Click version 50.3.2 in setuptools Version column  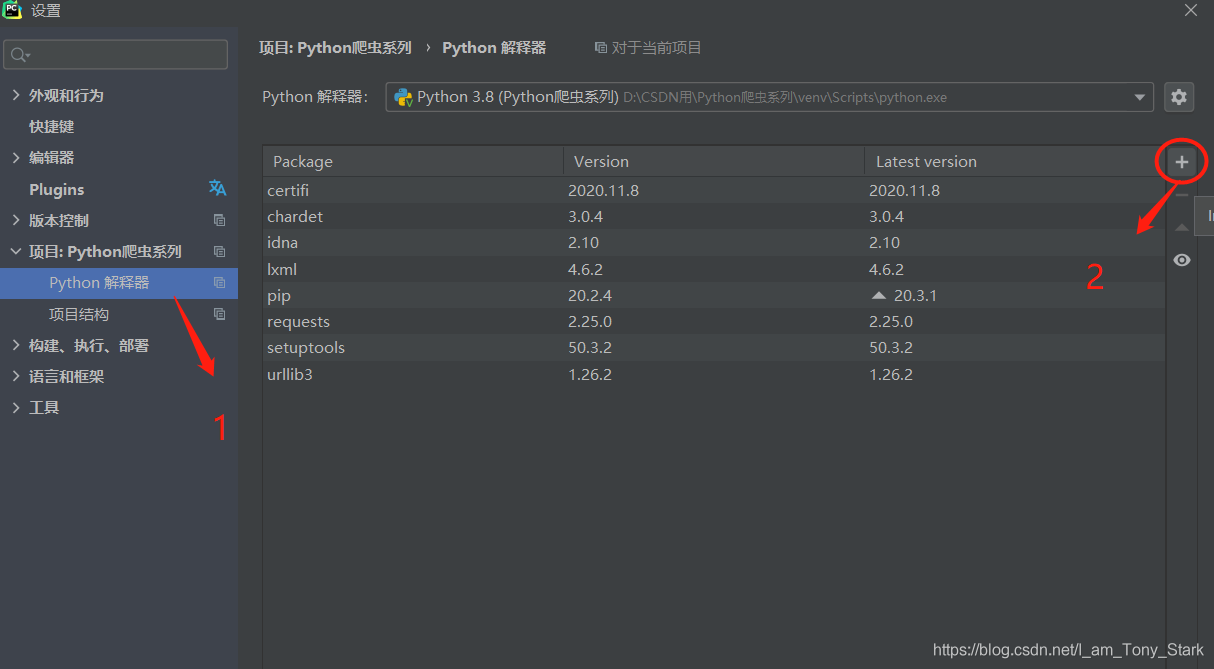[x=588, y=347]
